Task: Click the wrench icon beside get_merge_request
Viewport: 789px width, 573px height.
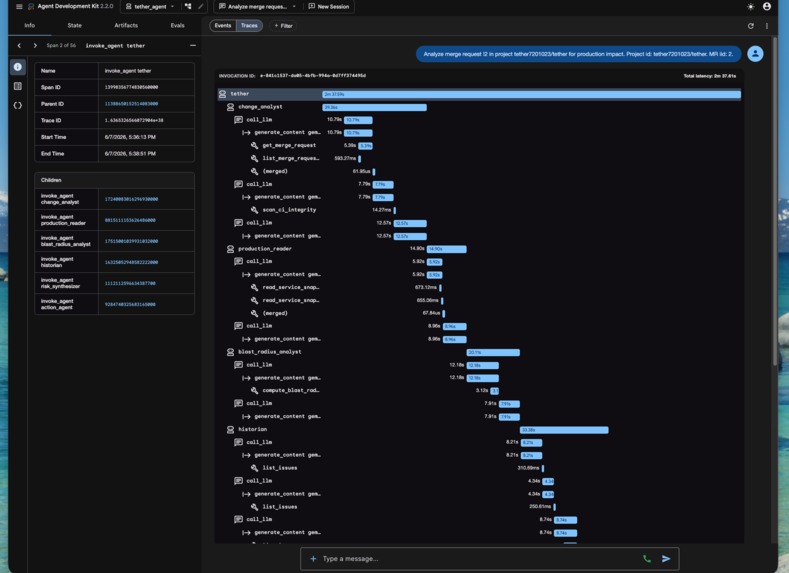Action: click(x=254, y=145)
